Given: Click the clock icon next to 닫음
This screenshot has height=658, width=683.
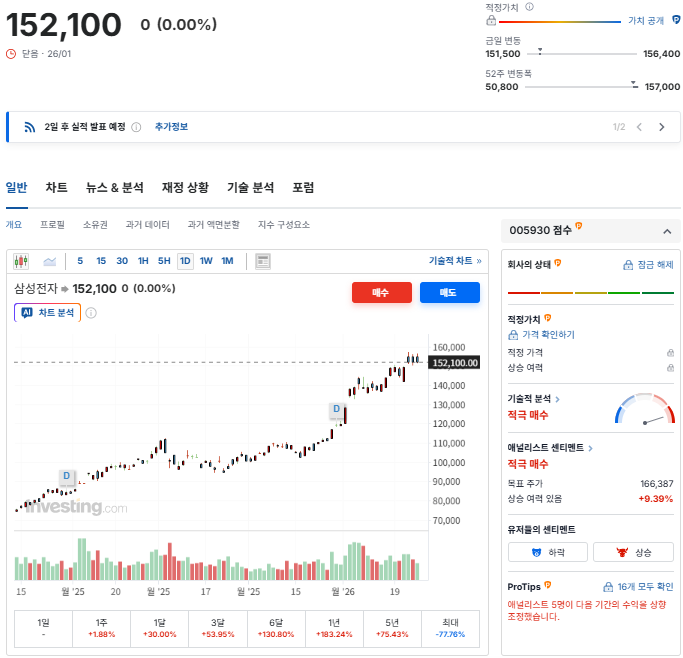Looking at the screenshot, I should click(11, 54).
